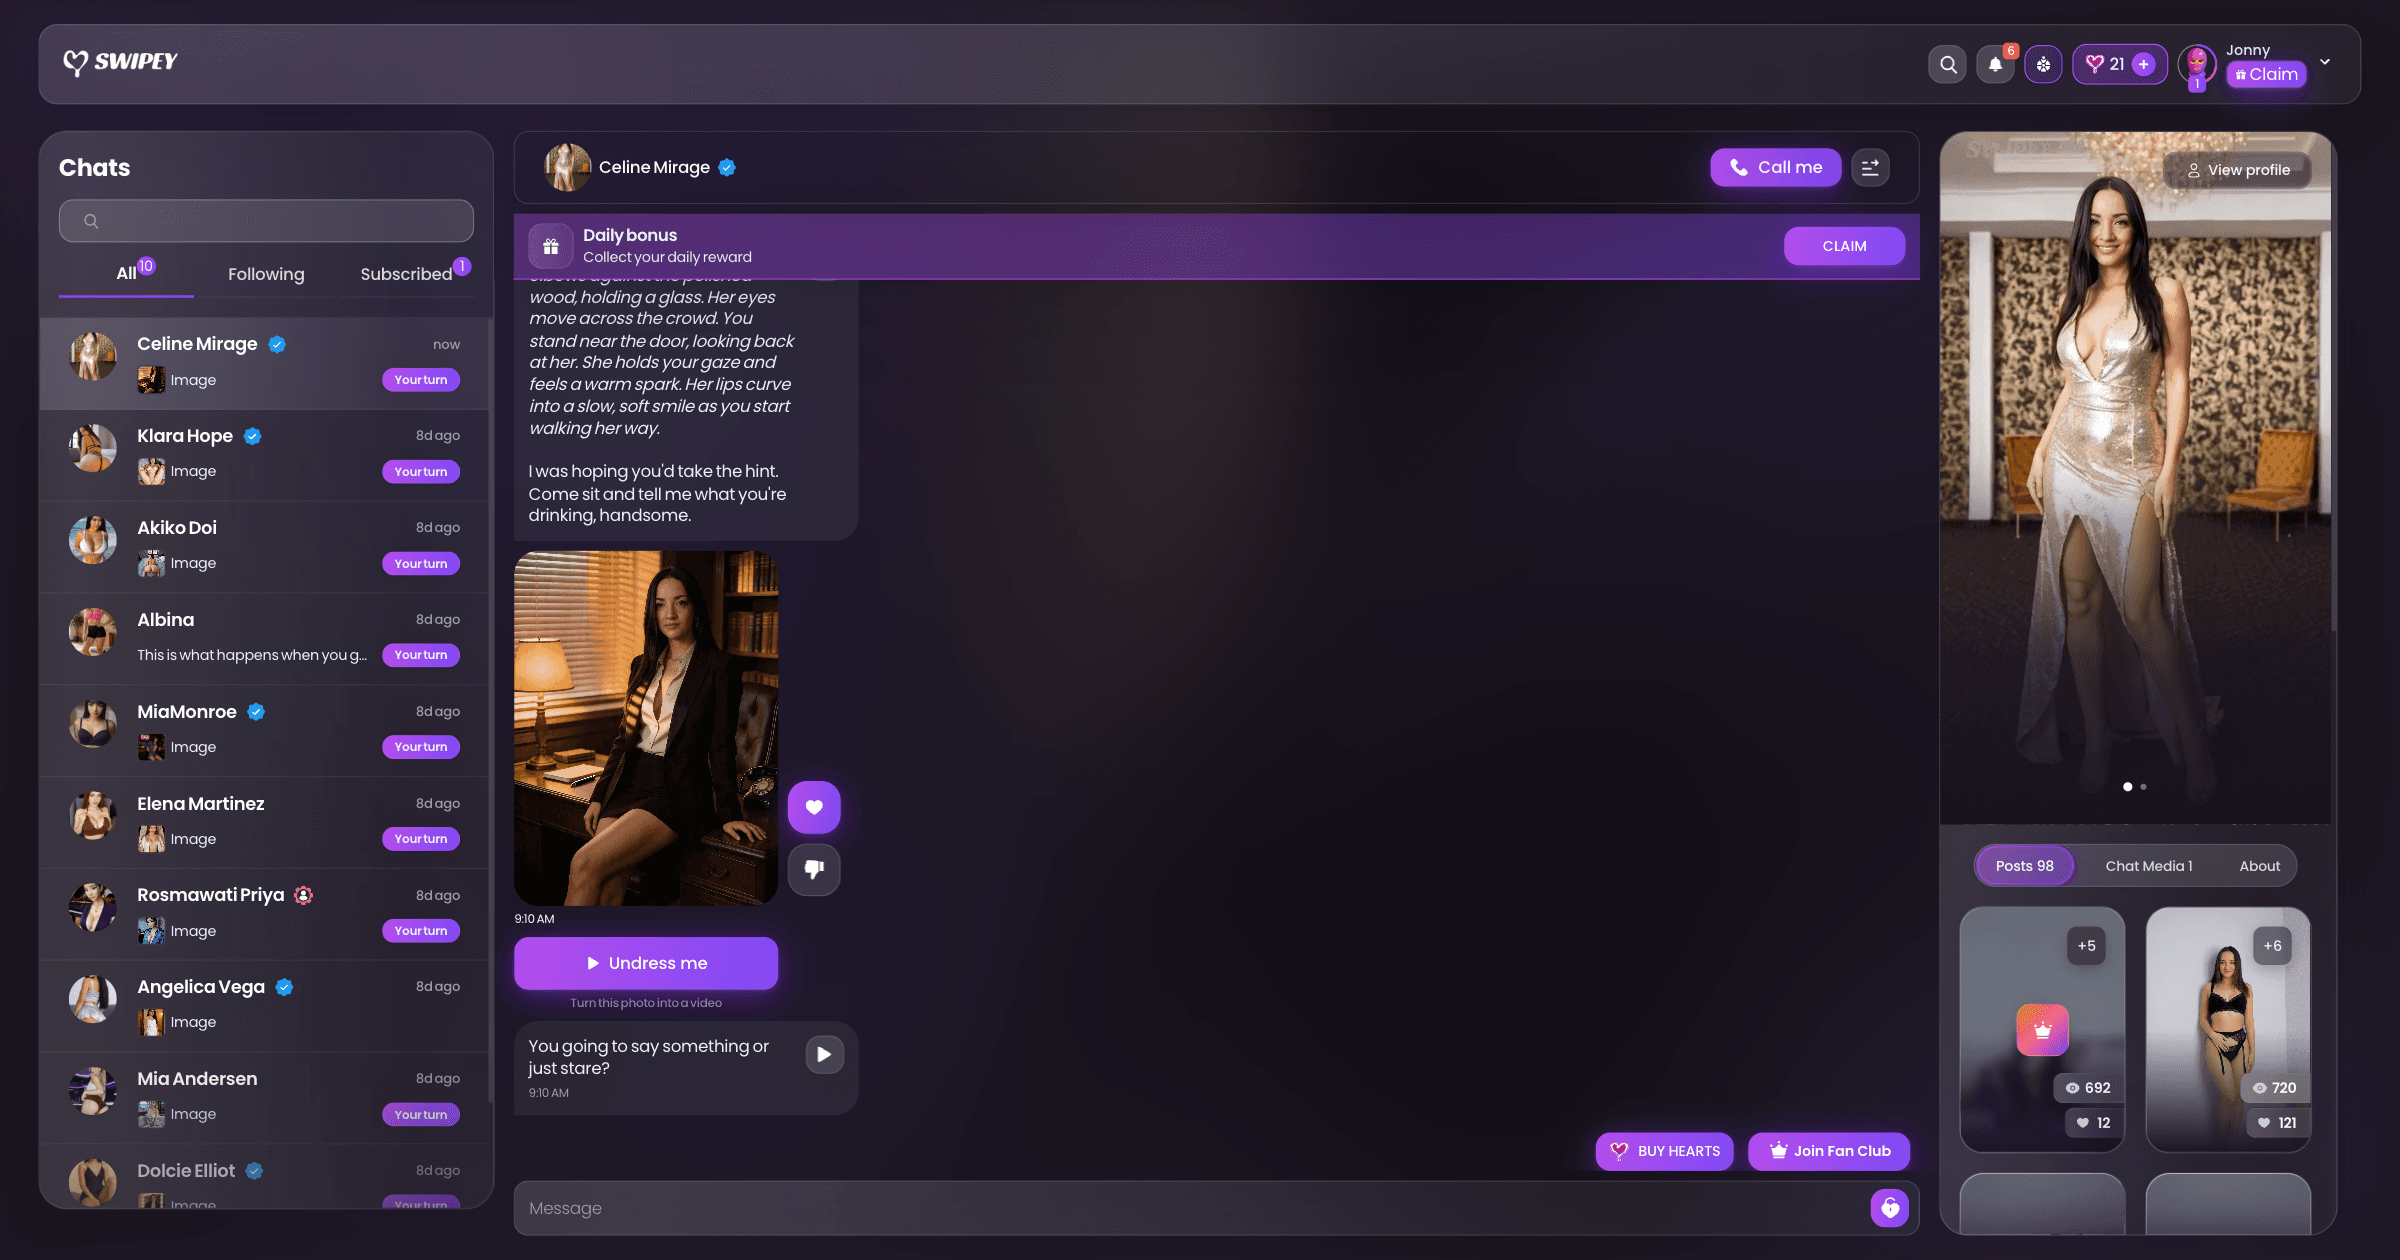Click the 692 views eye badge
The height and width of the screenshot is (1260, 2400).
(2088, 1088)
